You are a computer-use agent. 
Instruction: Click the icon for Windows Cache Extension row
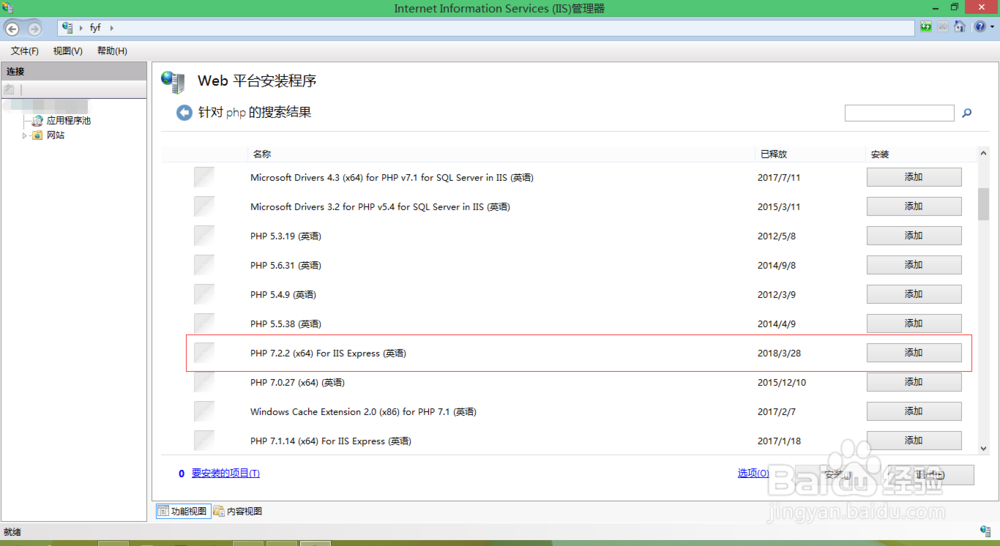[x=204, y=411]
